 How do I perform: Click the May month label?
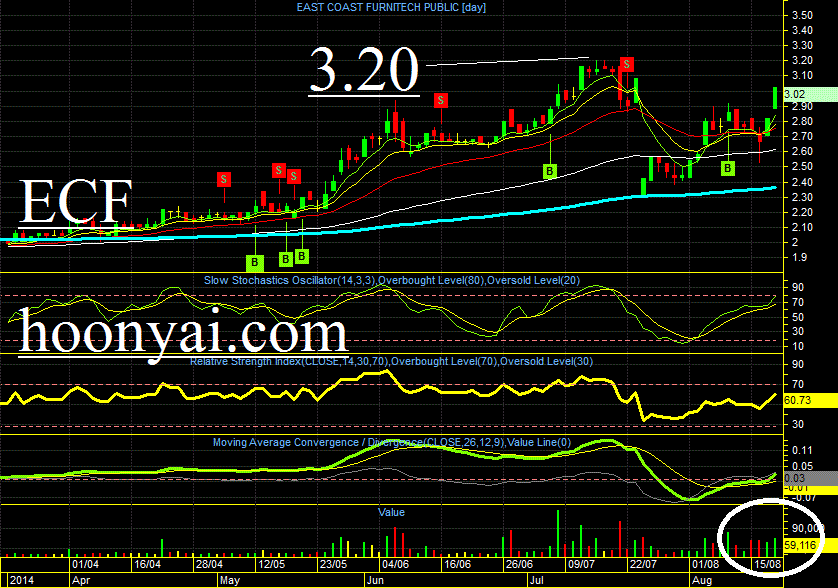coord(230,580)
